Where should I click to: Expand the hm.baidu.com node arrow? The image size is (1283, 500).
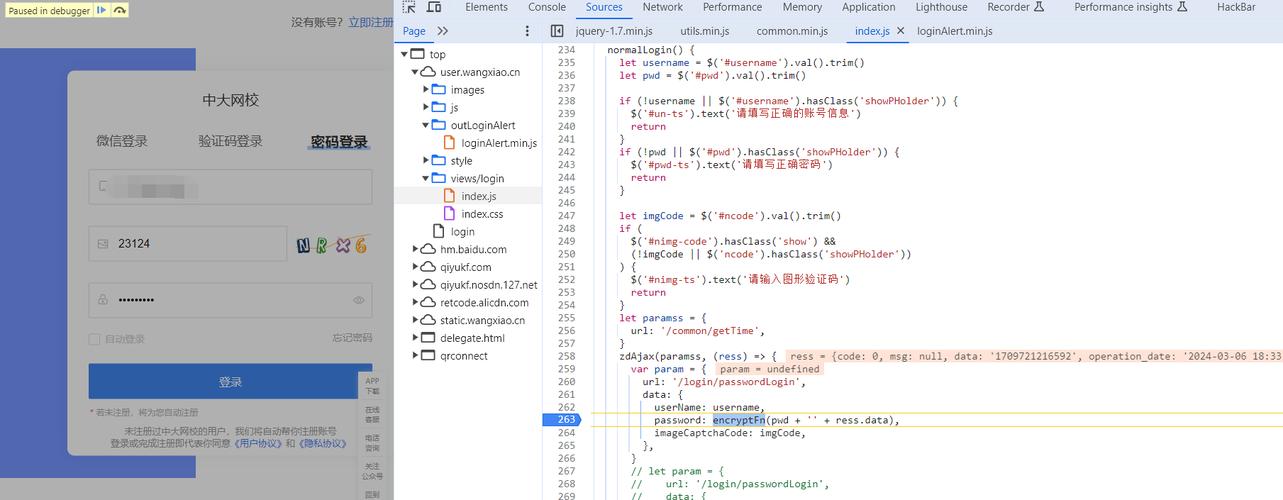(415, 249)
